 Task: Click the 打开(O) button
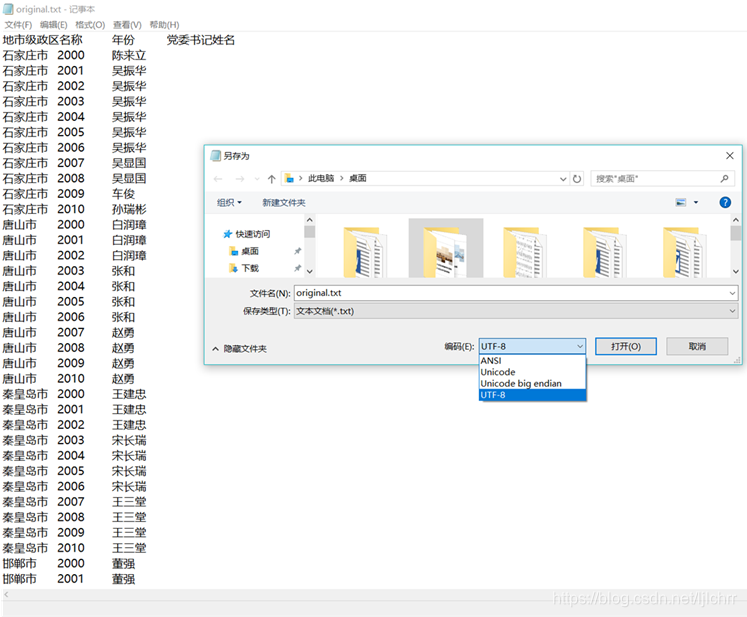click(626, 346)
